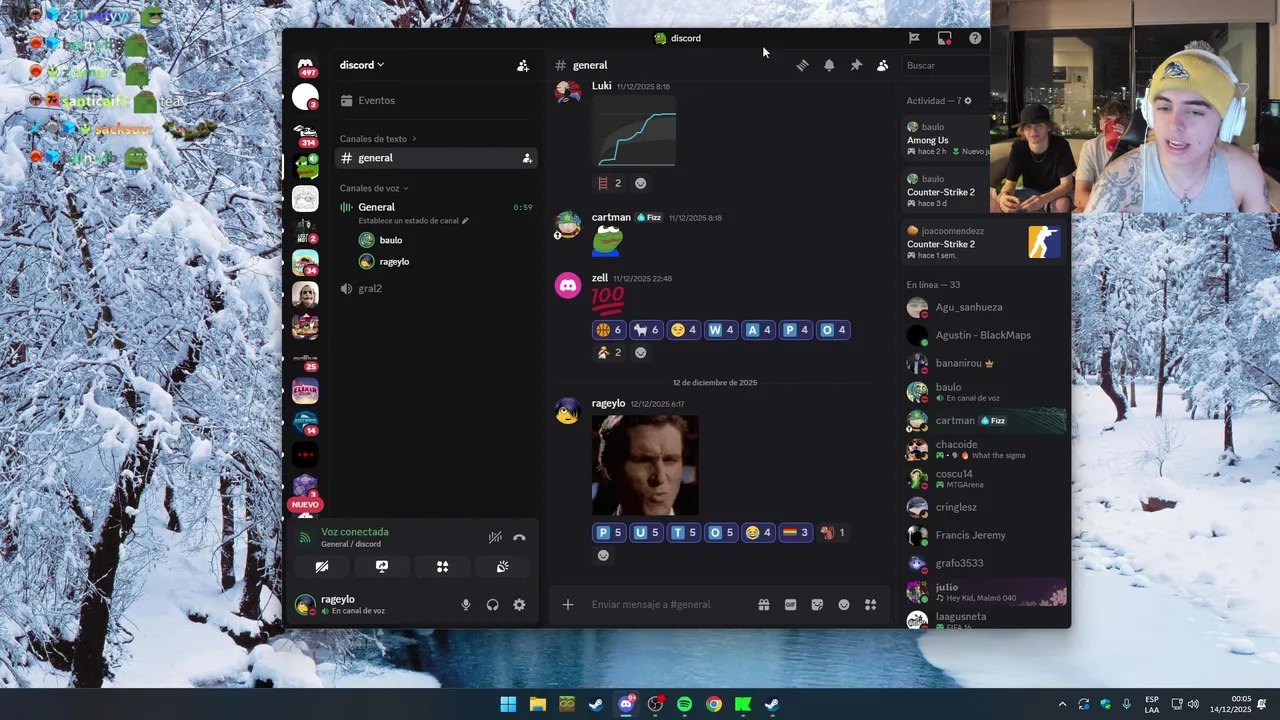This screenshot has width=1280, height=720.
Task: Open the emoji picker in message bar
Action: click(844, 604)
